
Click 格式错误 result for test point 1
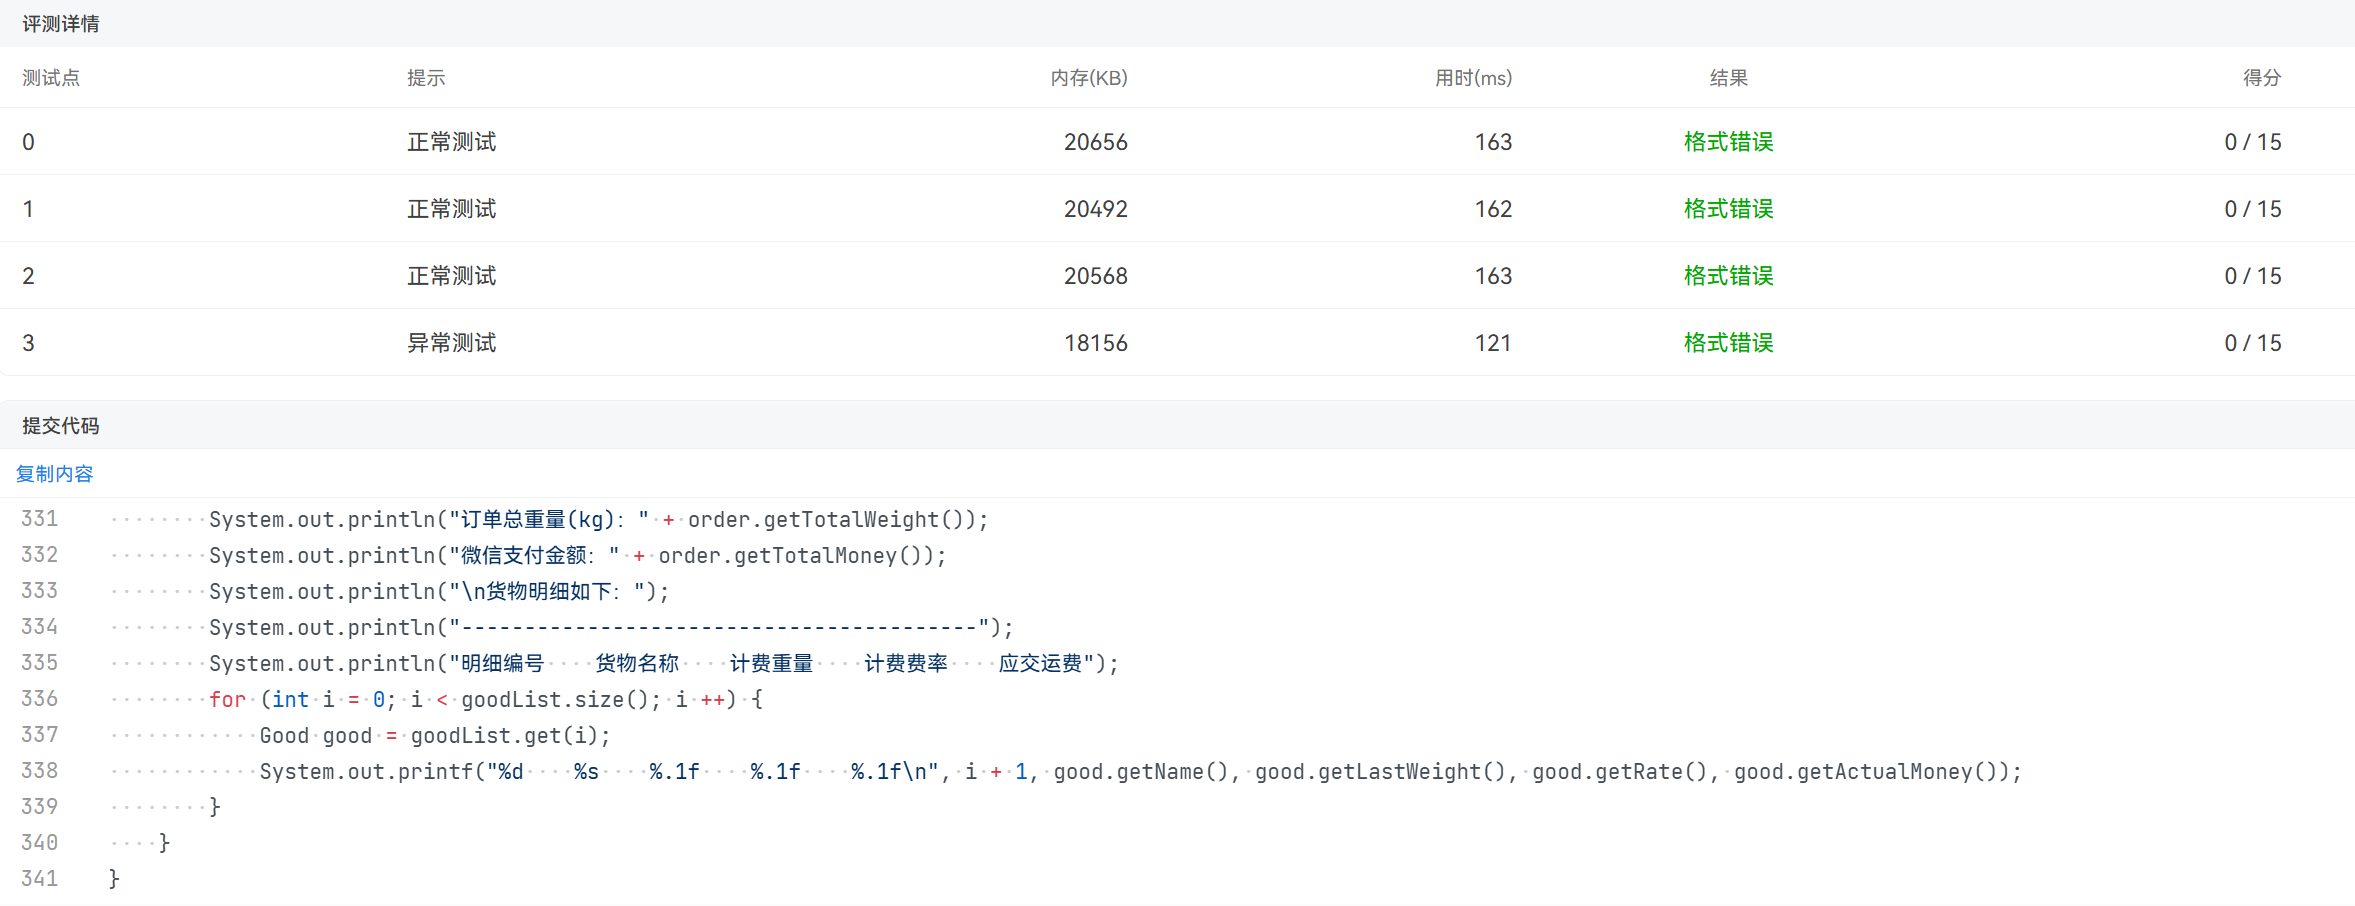pyautogui.click(x=1728, y=209)
